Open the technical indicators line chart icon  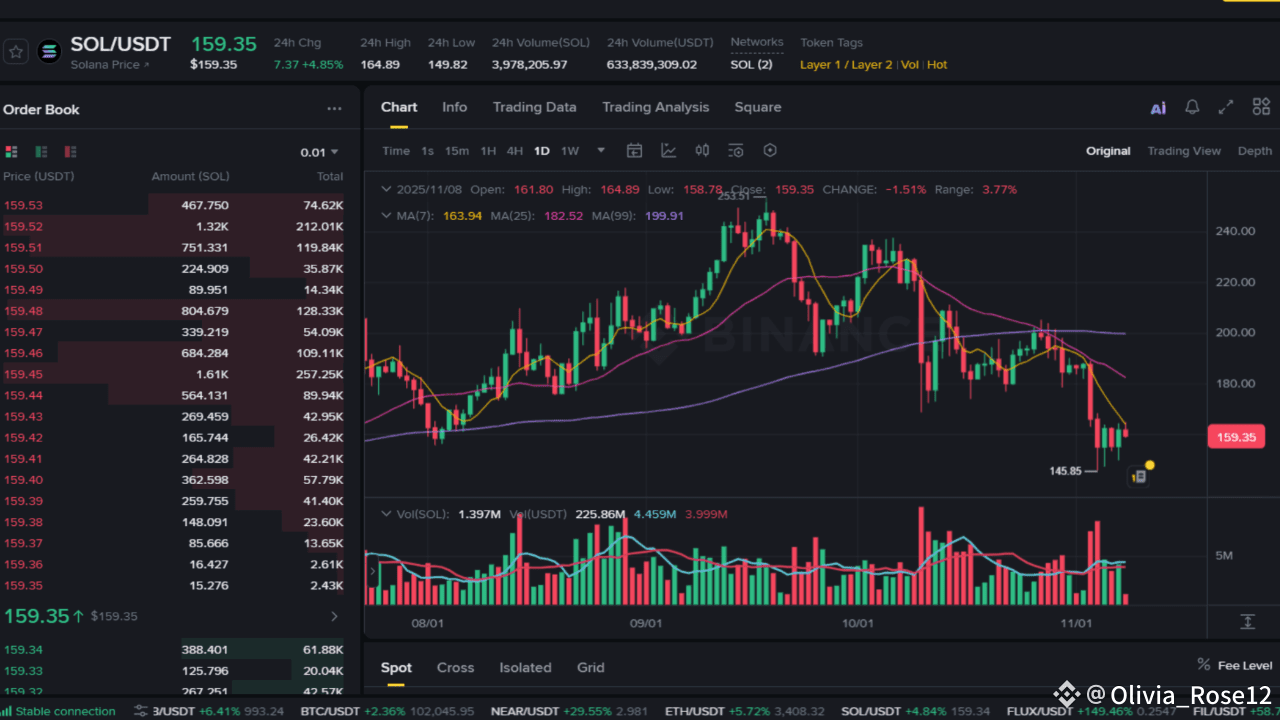[x=668, y=151]
